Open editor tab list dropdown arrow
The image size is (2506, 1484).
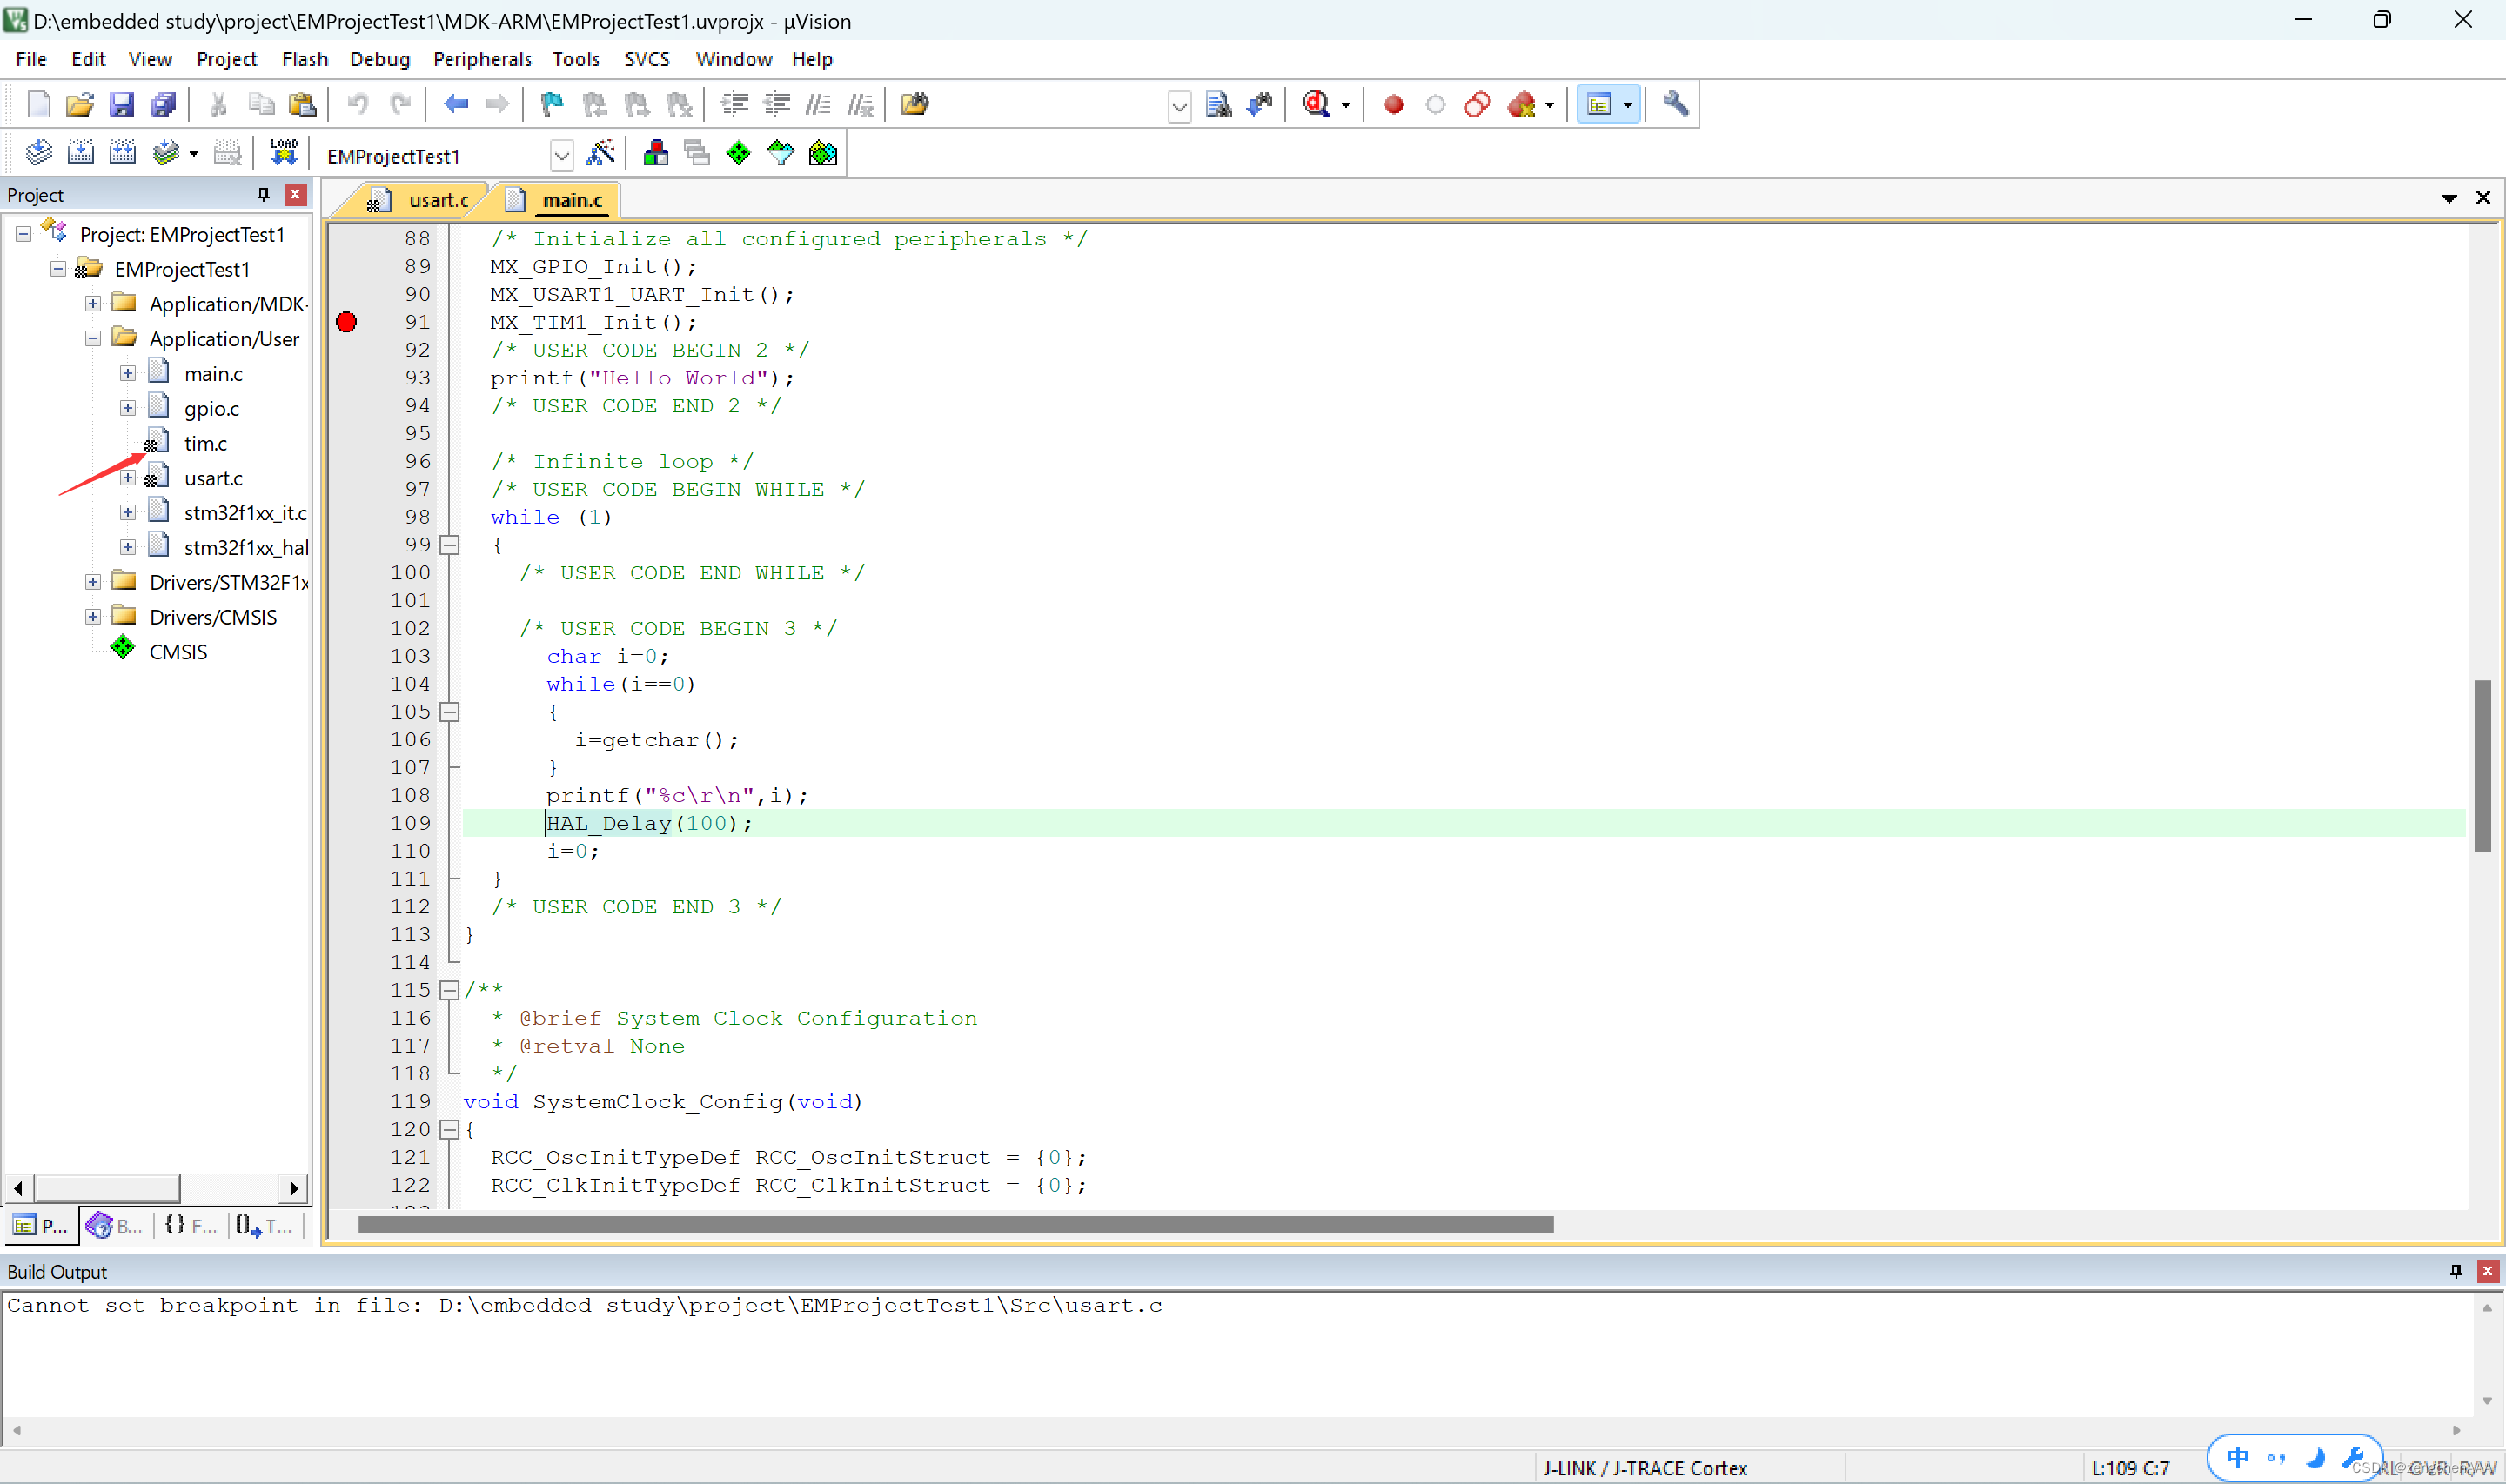pyautogui.click(x=2449, y=198)
